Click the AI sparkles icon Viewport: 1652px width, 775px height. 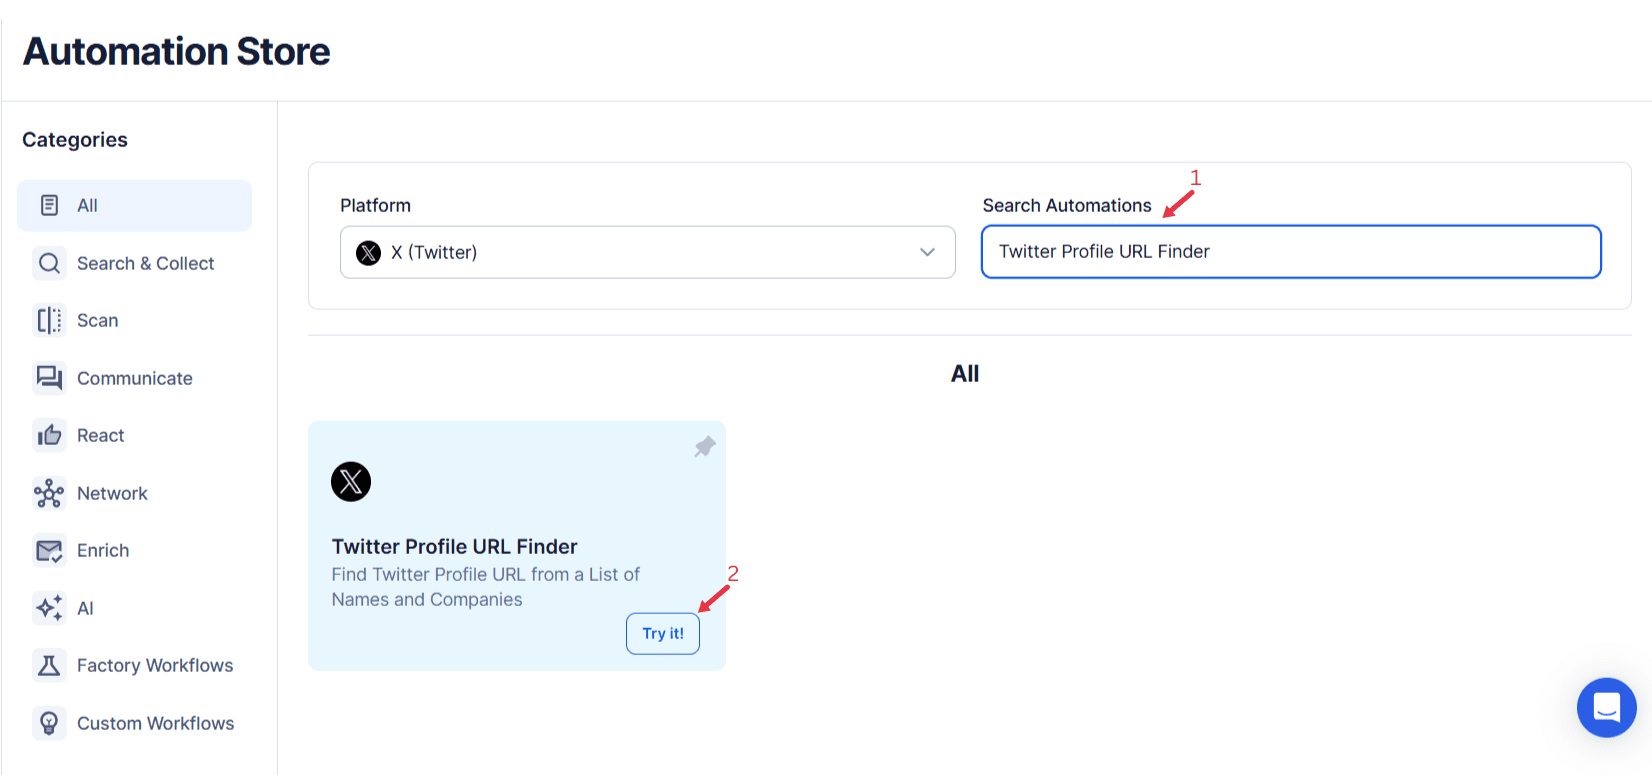[49, 608]
